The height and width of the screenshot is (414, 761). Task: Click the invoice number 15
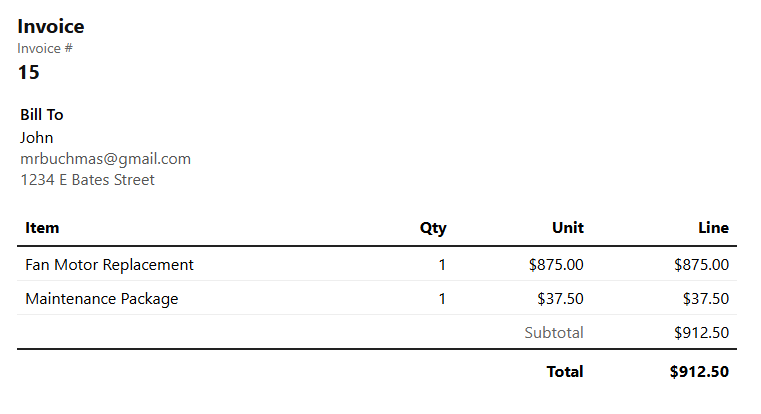pyautogui.click(x=28, y=72)
